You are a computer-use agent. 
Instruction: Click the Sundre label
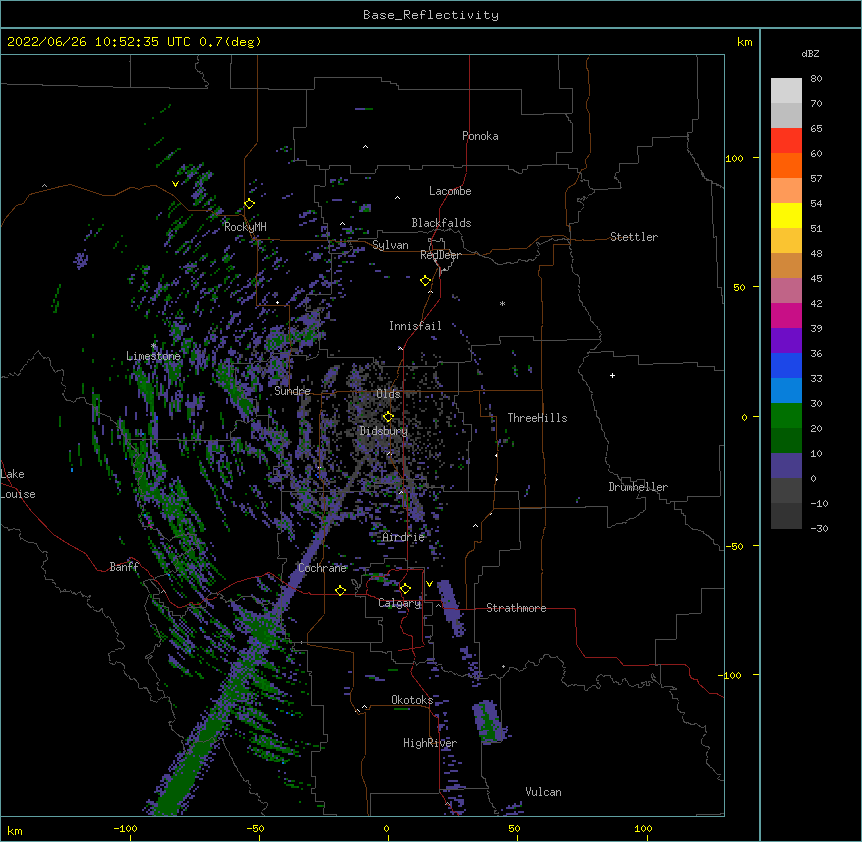pyautogui.click(x=292, y=391)
